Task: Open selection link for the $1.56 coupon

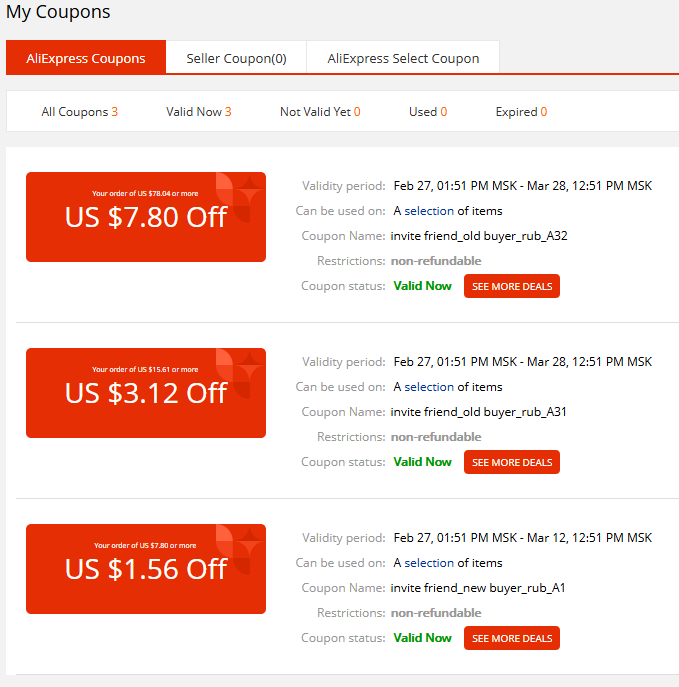Action: tap(429, 563)
